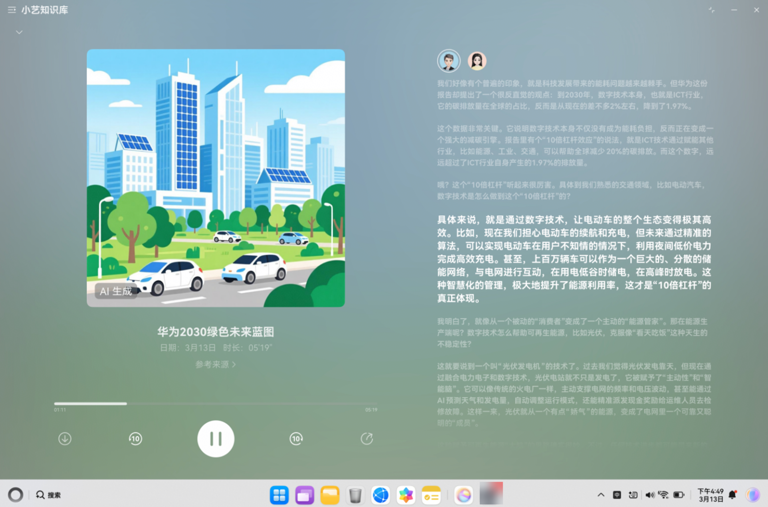Open the taskbar start circle button

15,495
